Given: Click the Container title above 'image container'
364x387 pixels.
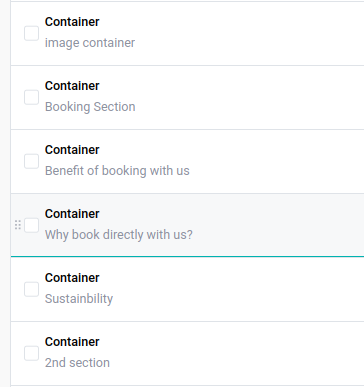Looking at the screenshot, I should coord(72,22).
